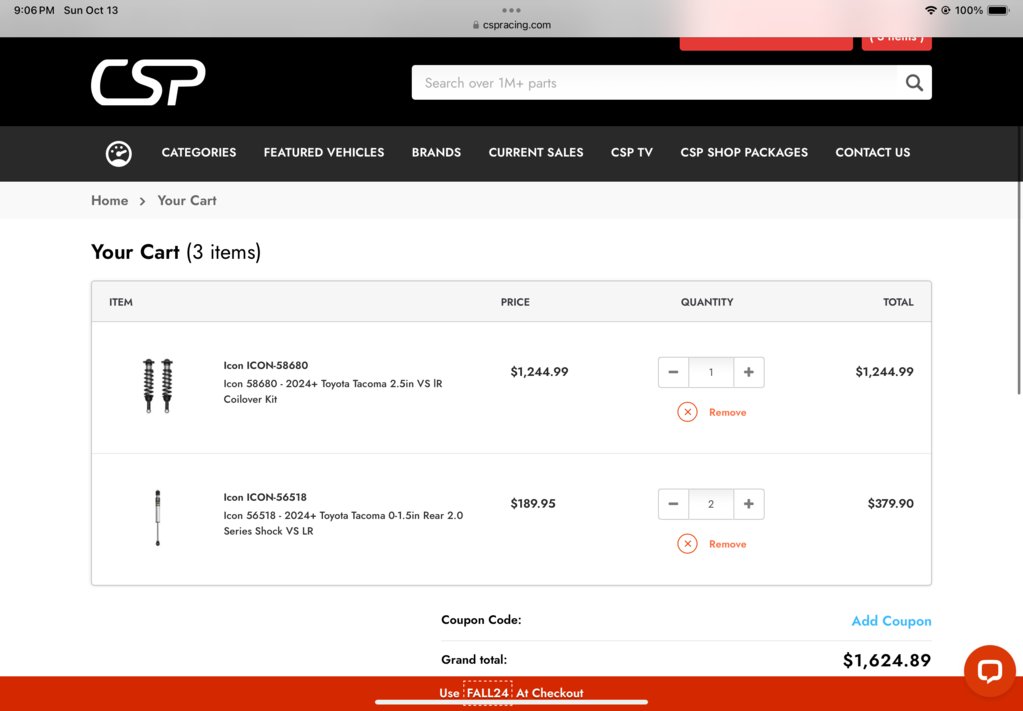Viewport: 1023px width, 711px height.
Task: Click Icon ICON-56518 part number
Action: click(x=265, y=497)
